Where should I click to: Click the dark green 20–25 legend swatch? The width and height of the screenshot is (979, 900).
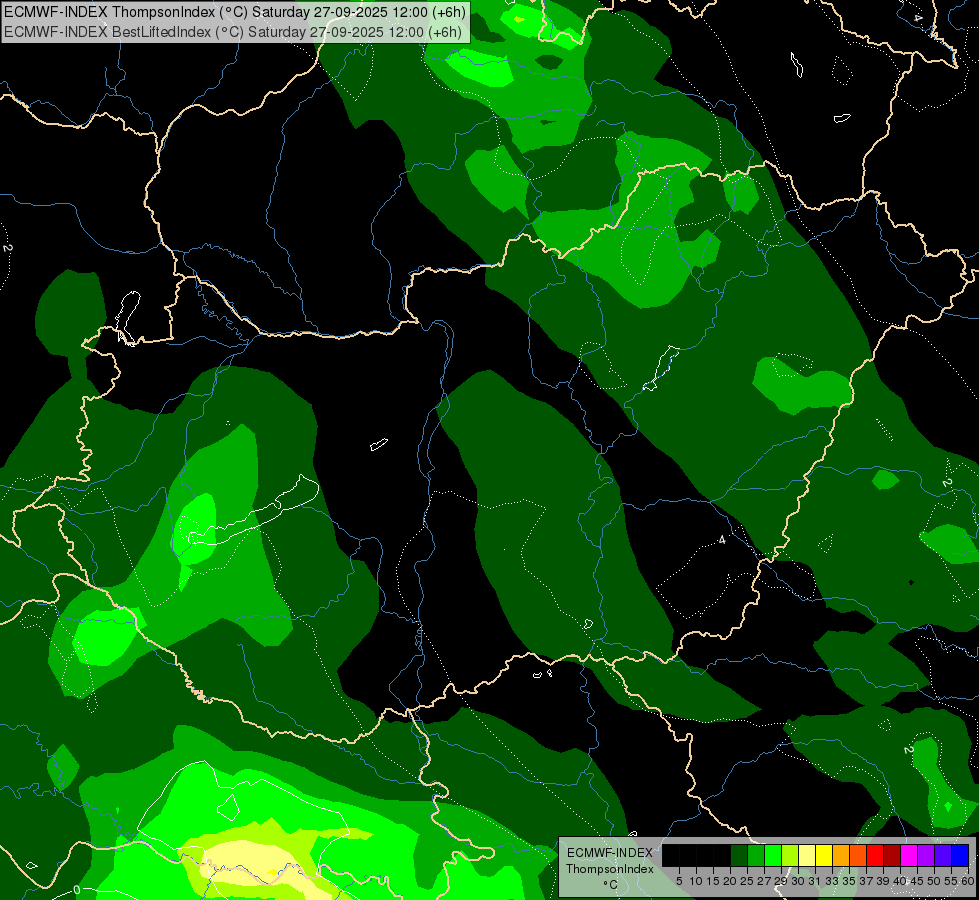click(739, 855)
